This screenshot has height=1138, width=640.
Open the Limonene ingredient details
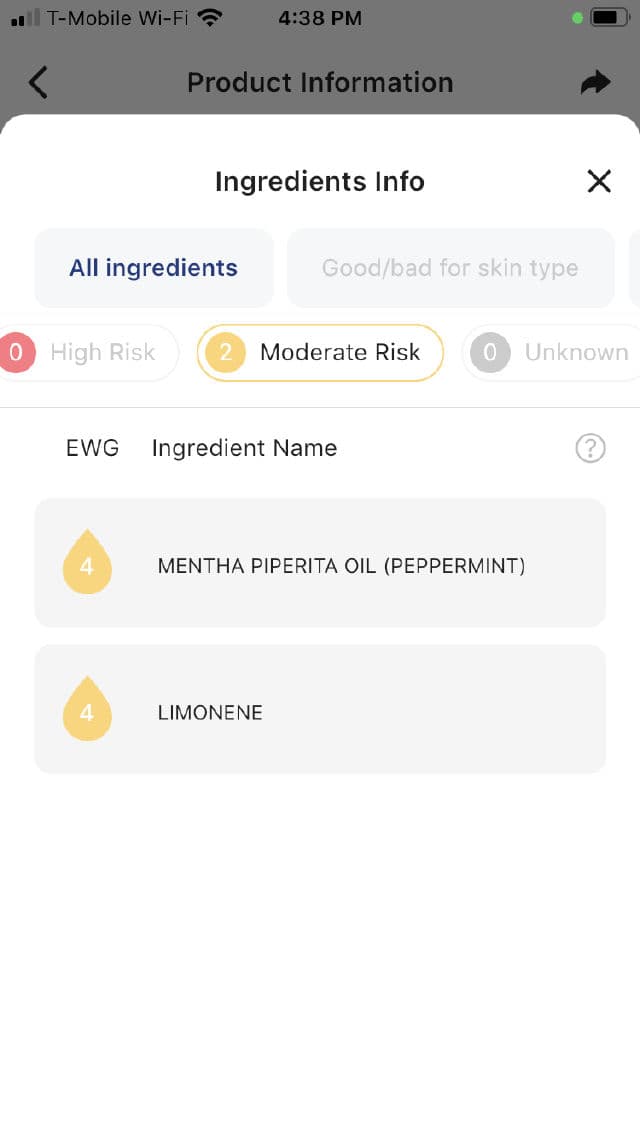pos(210,713)
